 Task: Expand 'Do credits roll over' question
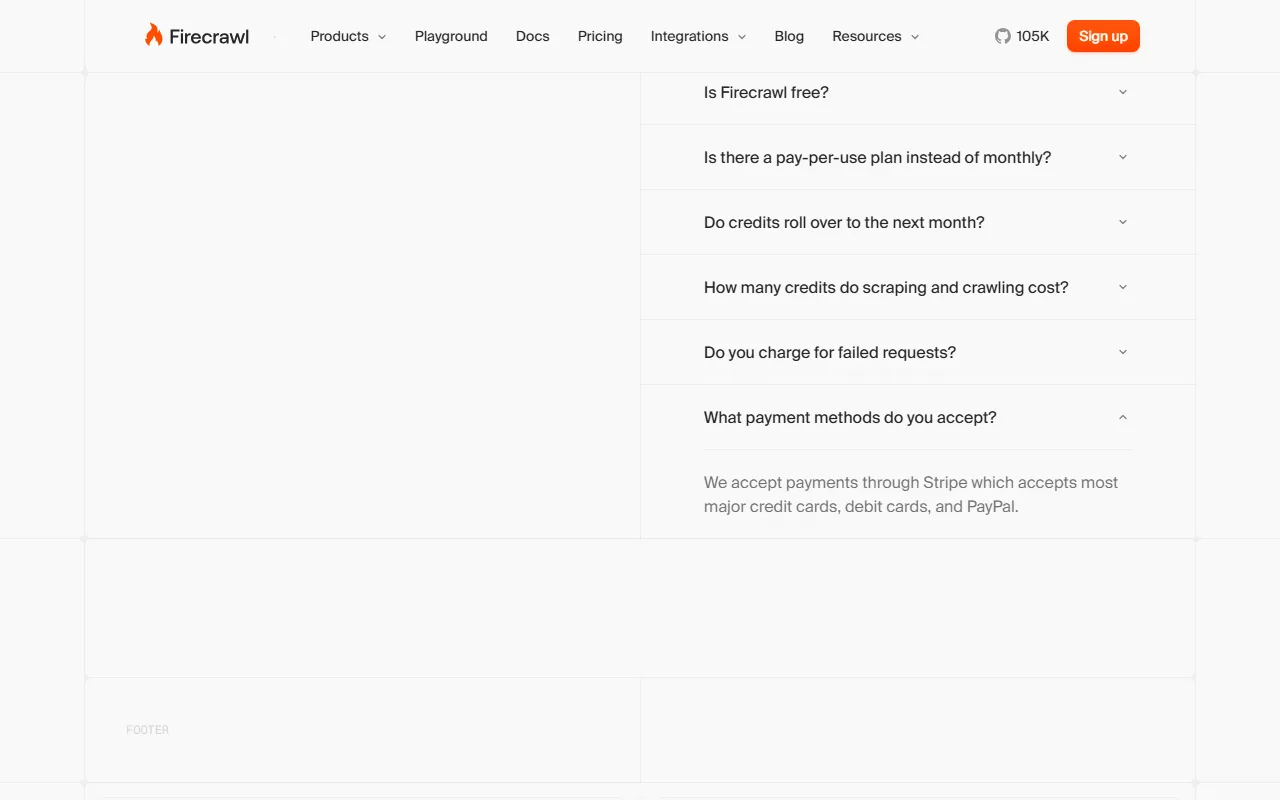(844, 222)
